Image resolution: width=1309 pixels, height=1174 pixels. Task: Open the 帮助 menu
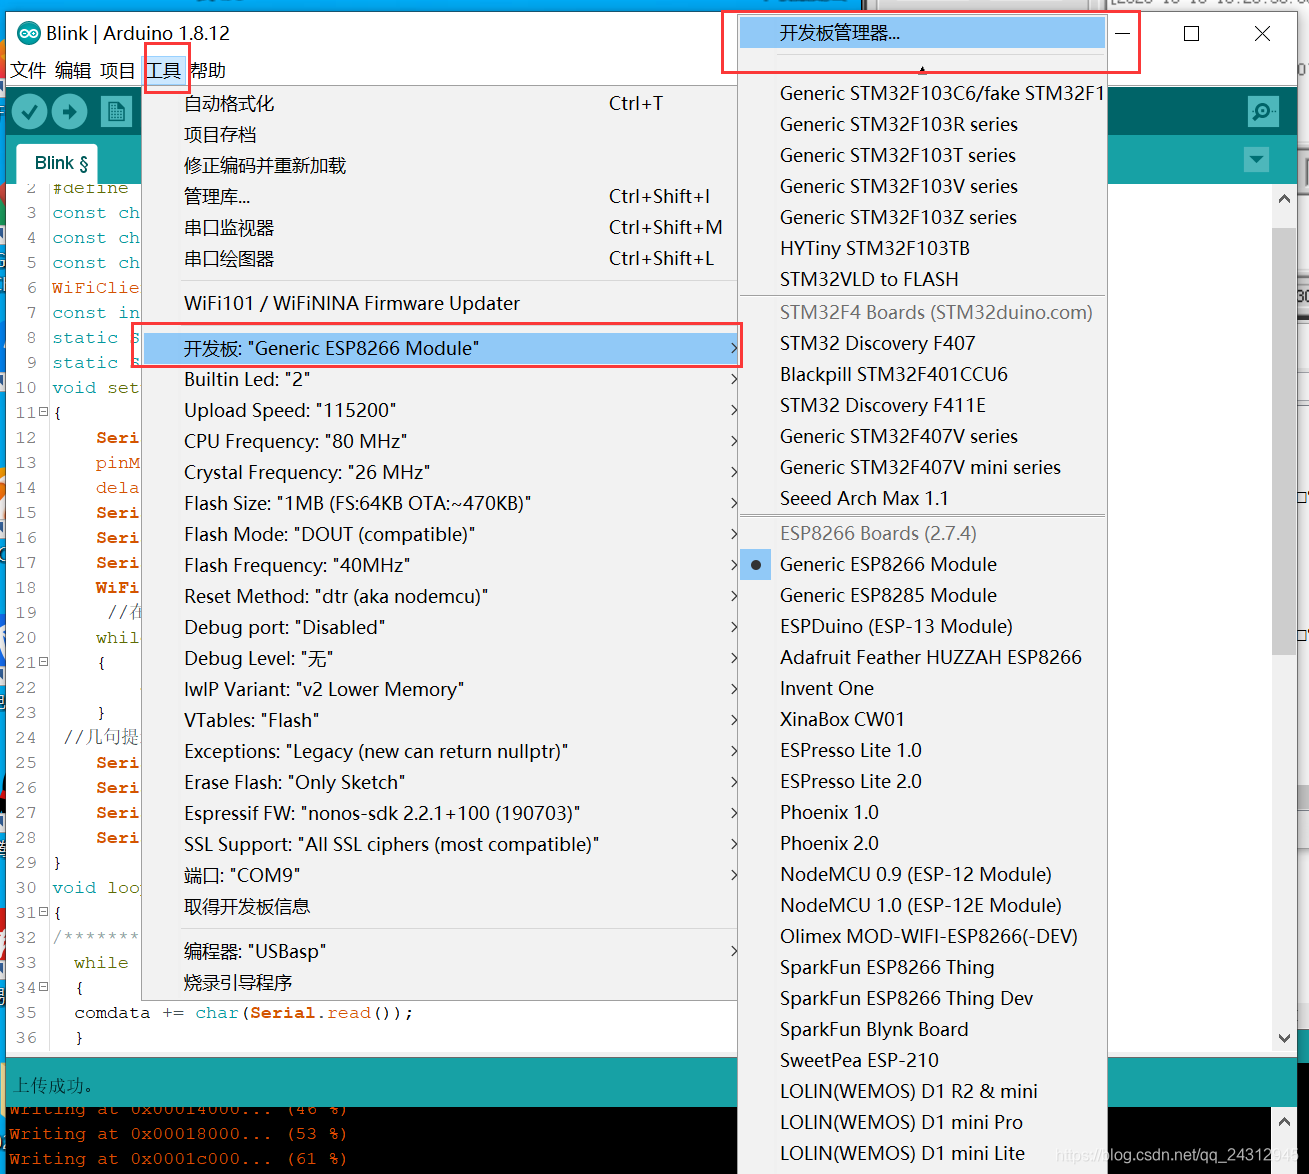pos(207,70)
